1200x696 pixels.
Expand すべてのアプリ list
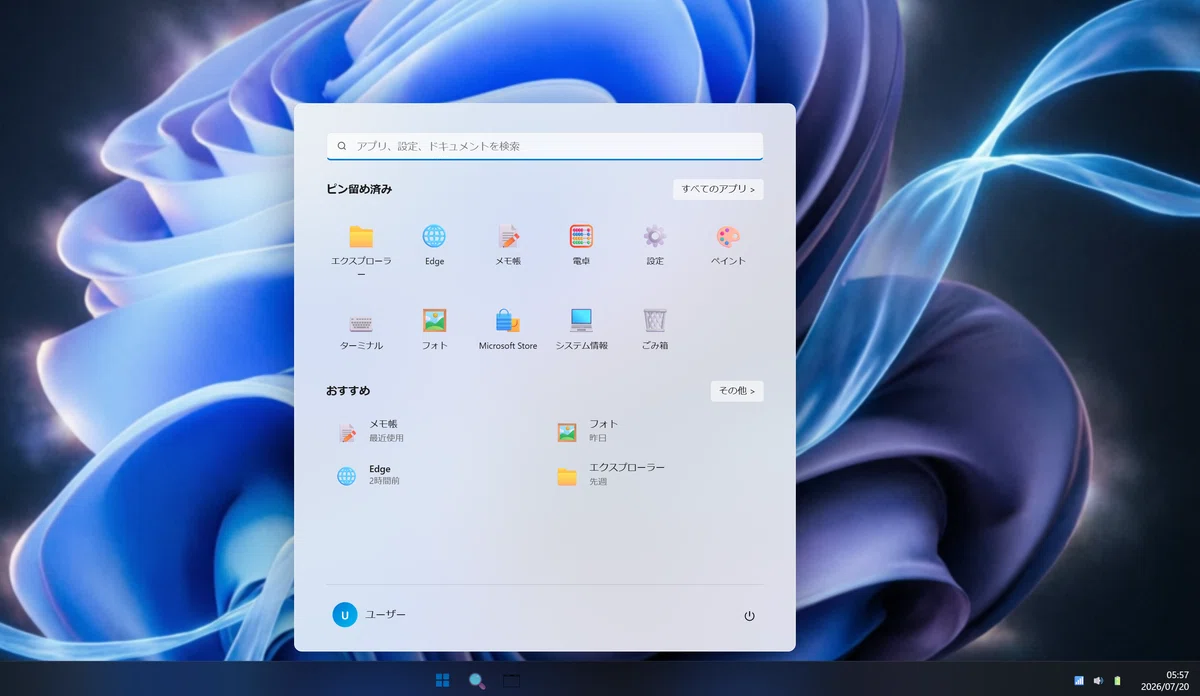[718, 189]
